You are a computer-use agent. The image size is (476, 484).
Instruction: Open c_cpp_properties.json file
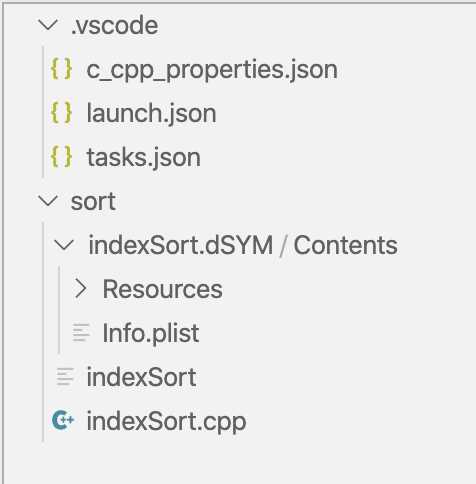[x=212, y=70]
